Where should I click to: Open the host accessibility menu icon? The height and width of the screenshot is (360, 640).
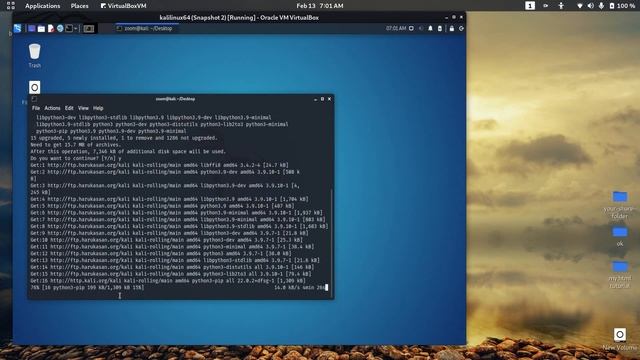point(561,6)
